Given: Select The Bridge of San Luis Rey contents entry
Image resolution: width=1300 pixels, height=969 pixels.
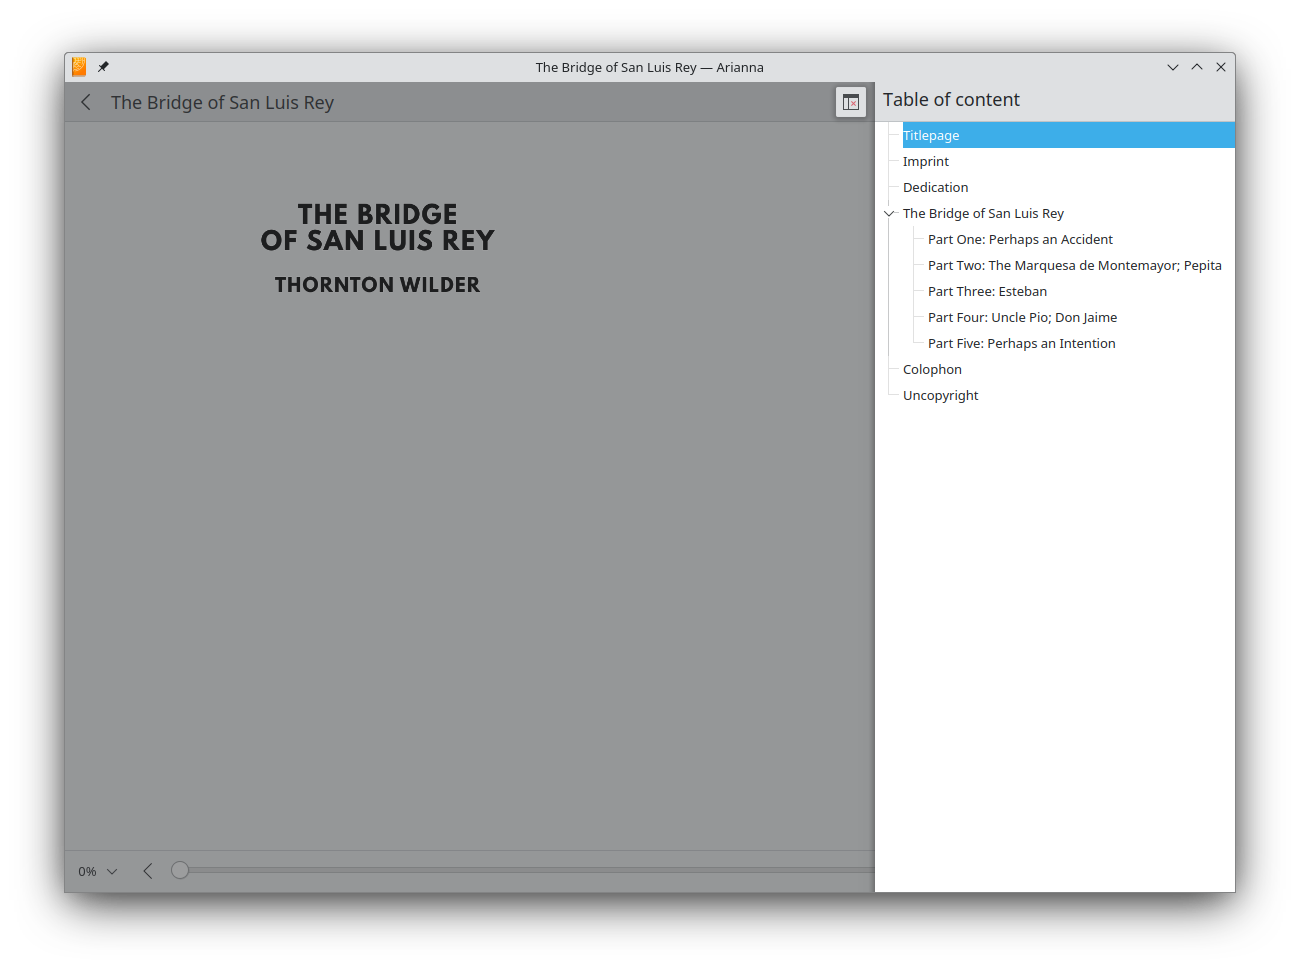Looking at the screenshot, I should click(x=983, y=213).
